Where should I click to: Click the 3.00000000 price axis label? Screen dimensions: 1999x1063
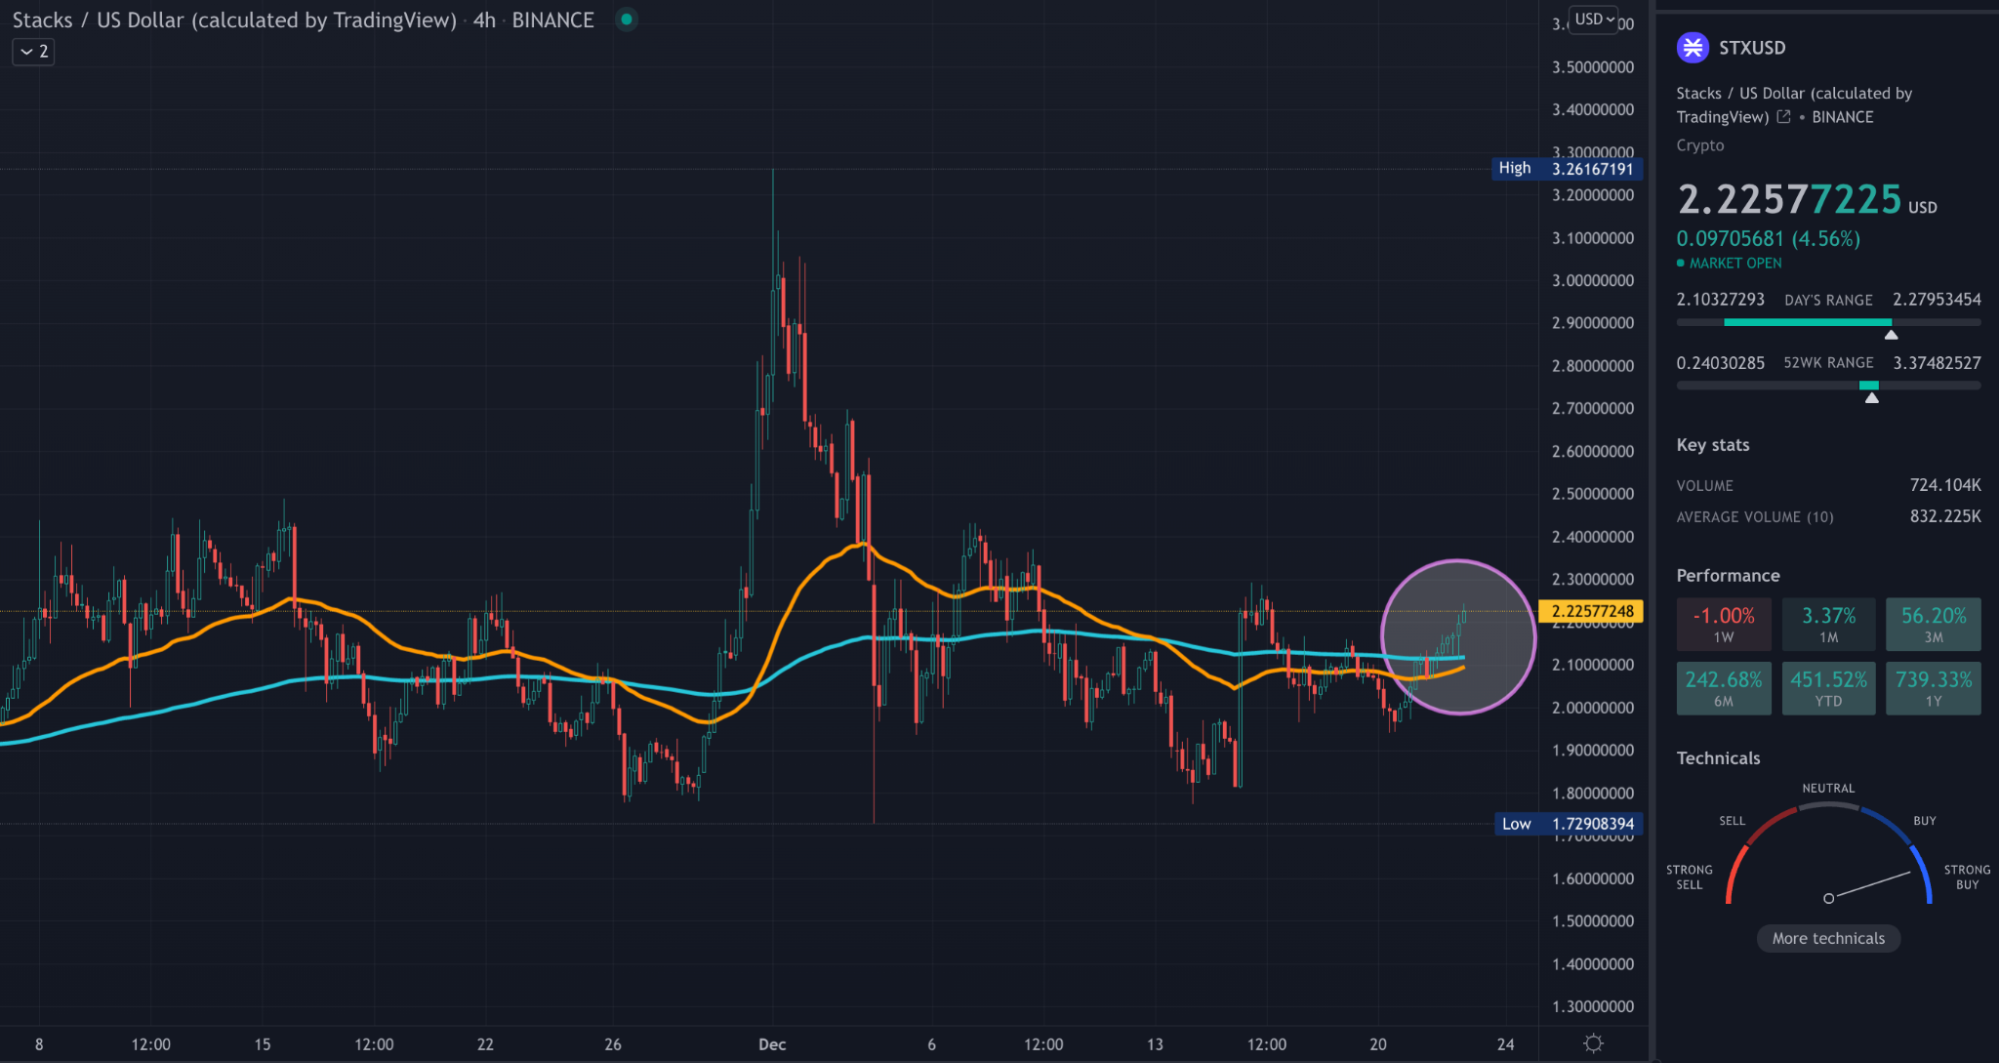tap(1592, 280)
